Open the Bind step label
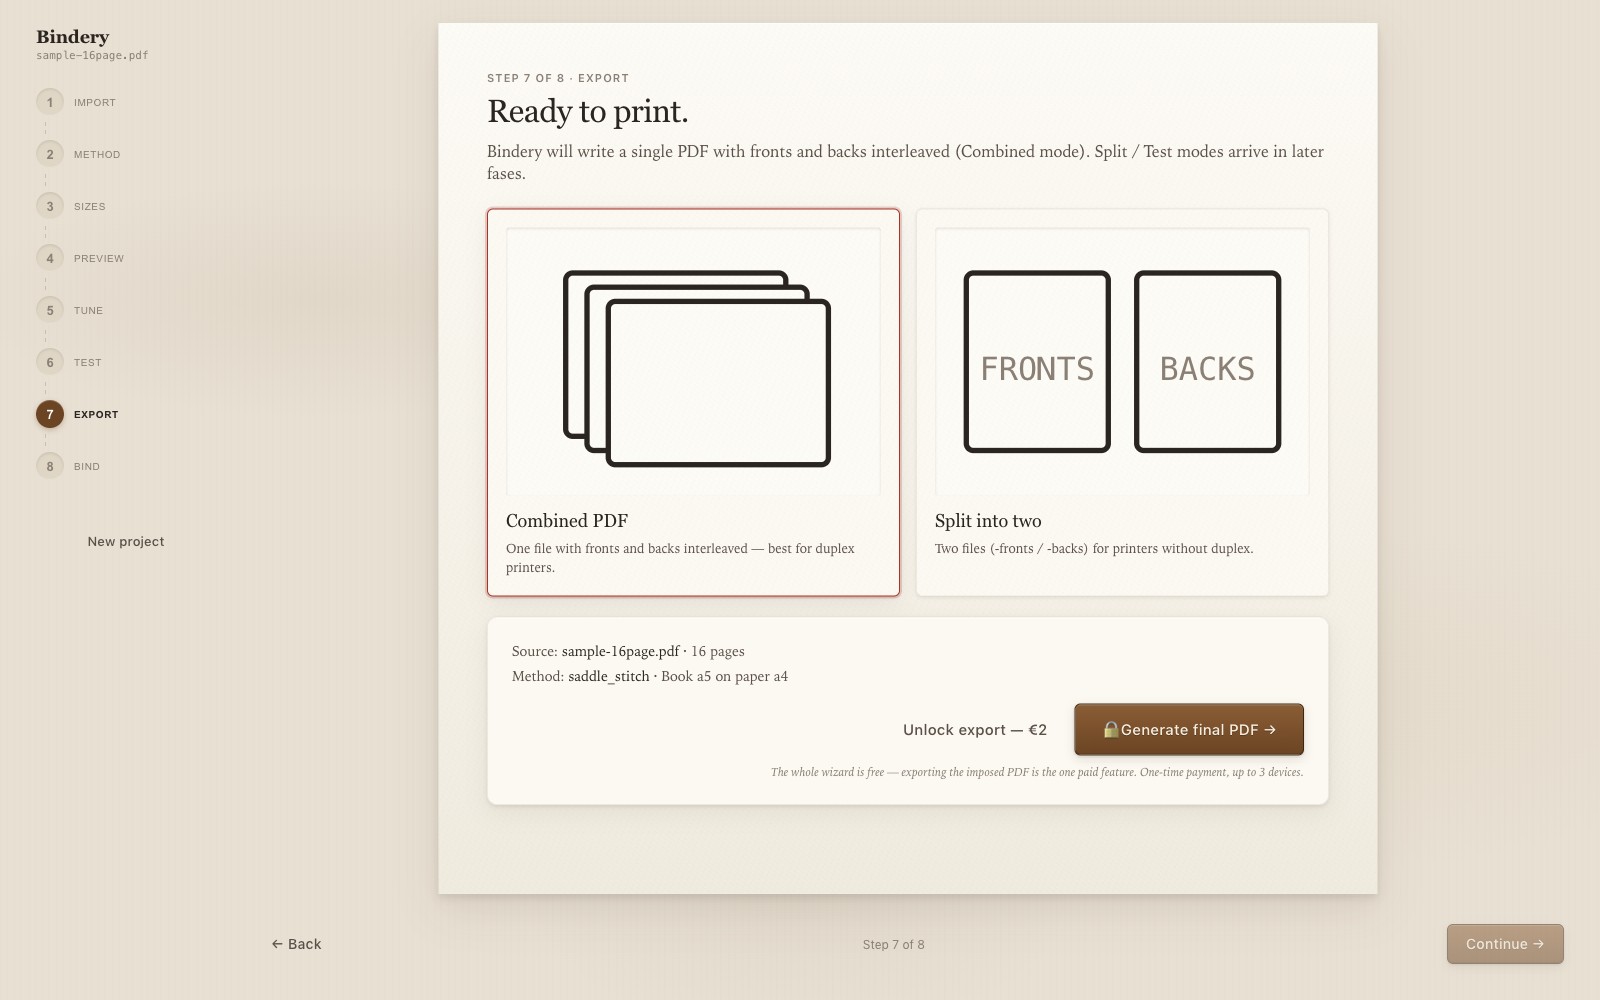Viewport: 1600px width, 1000px height. [87, 466]
